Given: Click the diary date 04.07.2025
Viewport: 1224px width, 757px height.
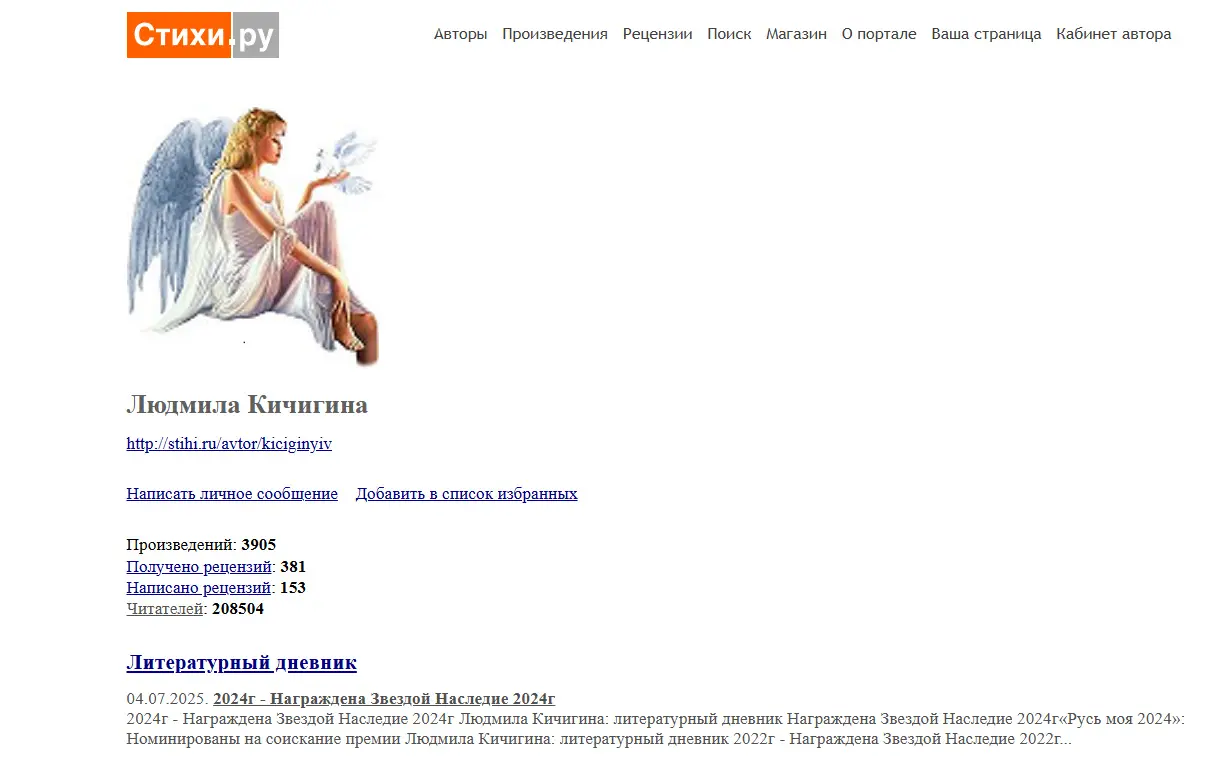Looking at the screenshot, I should pos(168,699).
